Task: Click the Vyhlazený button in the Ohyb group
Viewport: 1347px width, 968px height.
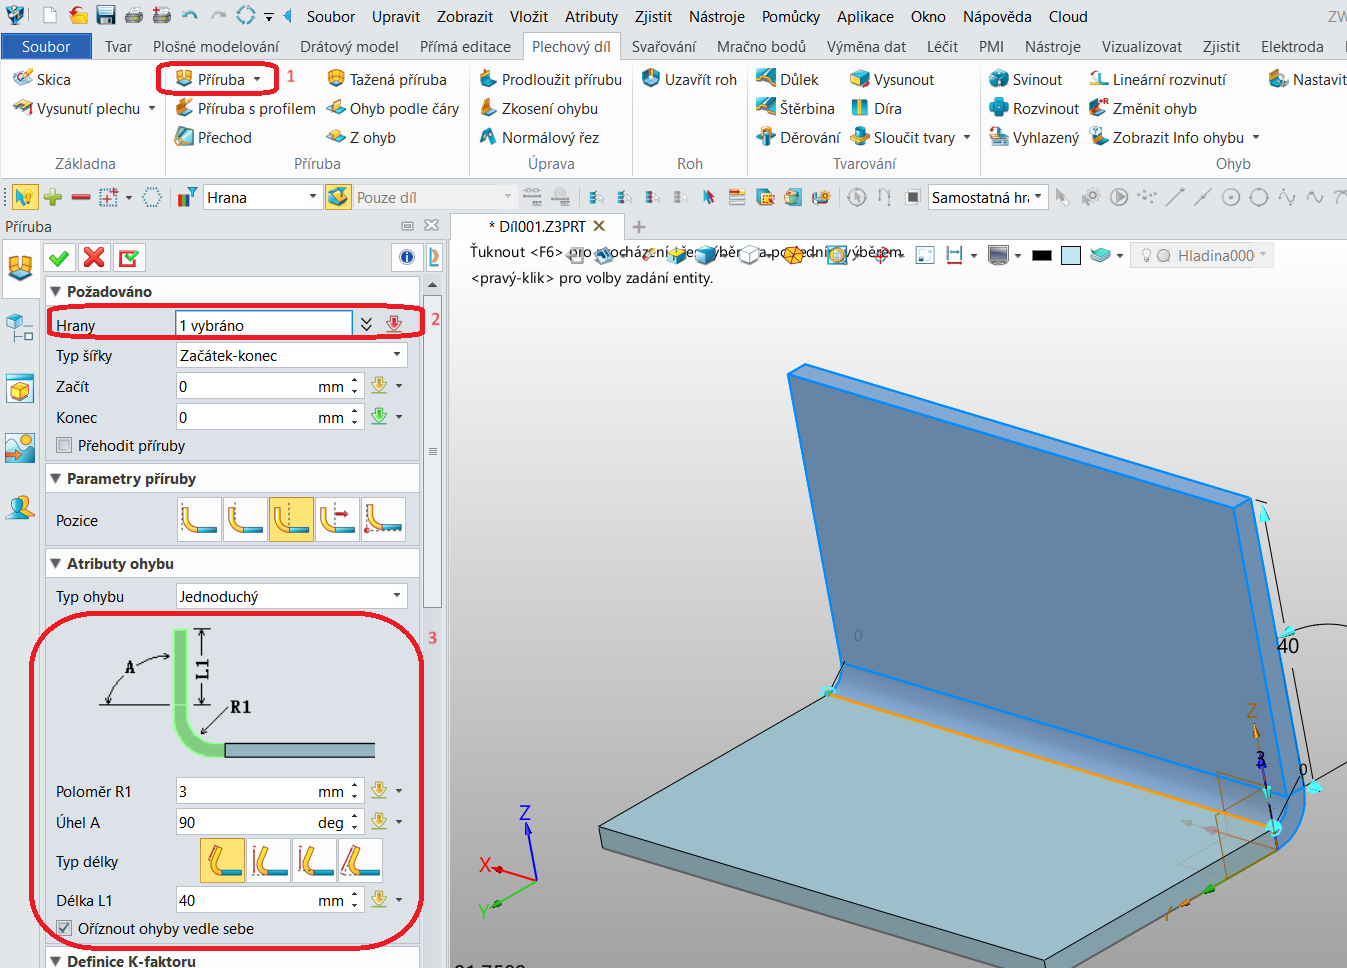Action: 1034,137
